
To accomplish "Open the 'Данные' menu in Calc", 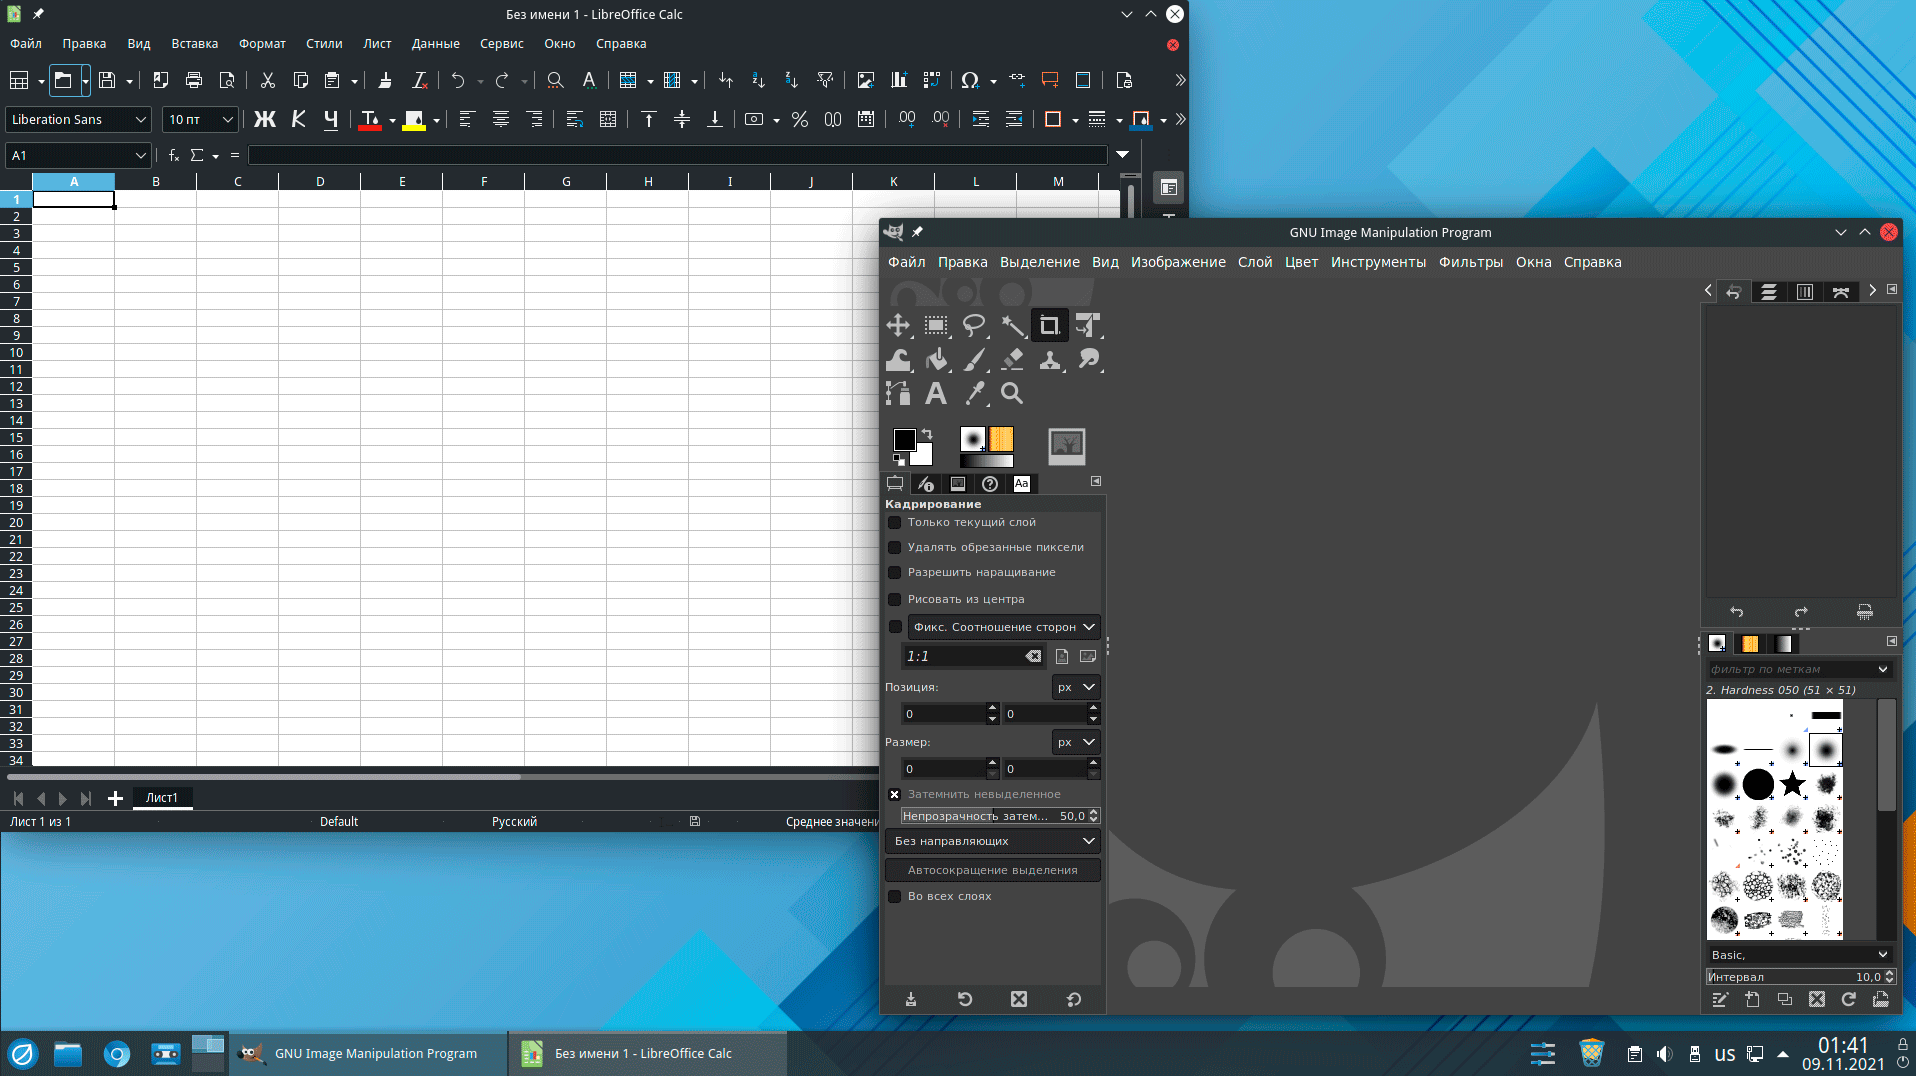I will 435,44.
